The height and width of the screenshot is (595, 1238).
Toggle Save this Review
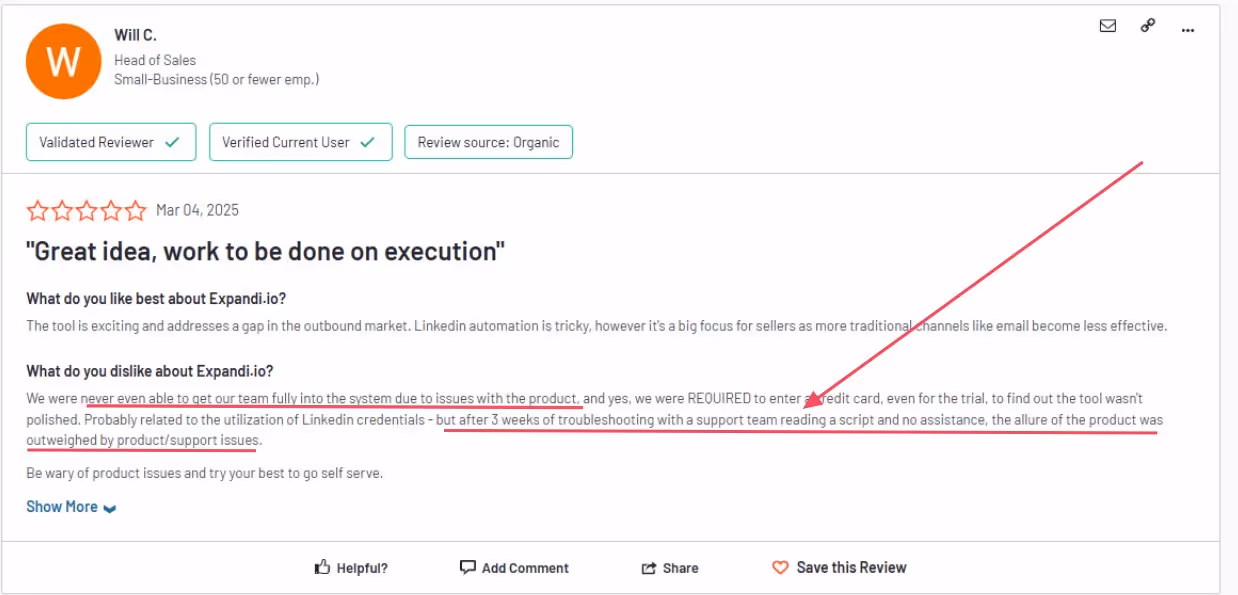[x=850, y=567]
